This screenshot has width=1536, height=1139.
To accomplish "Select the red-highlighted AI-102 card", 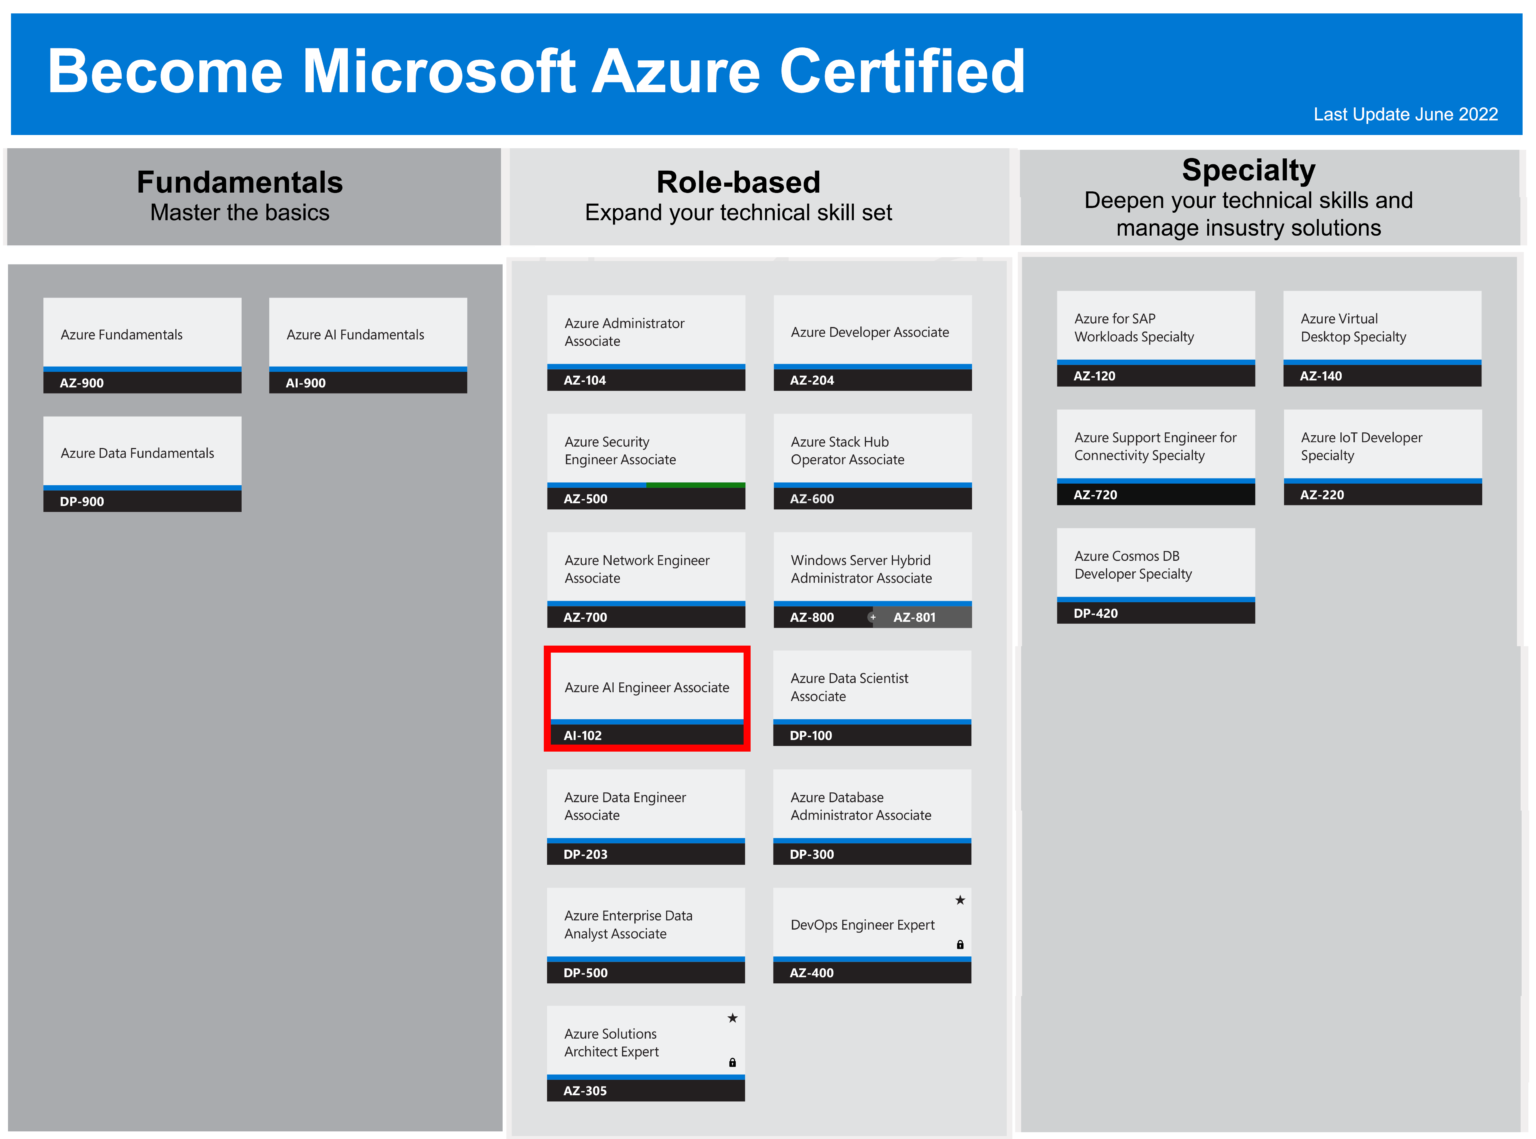I will (x=645, y=697).
